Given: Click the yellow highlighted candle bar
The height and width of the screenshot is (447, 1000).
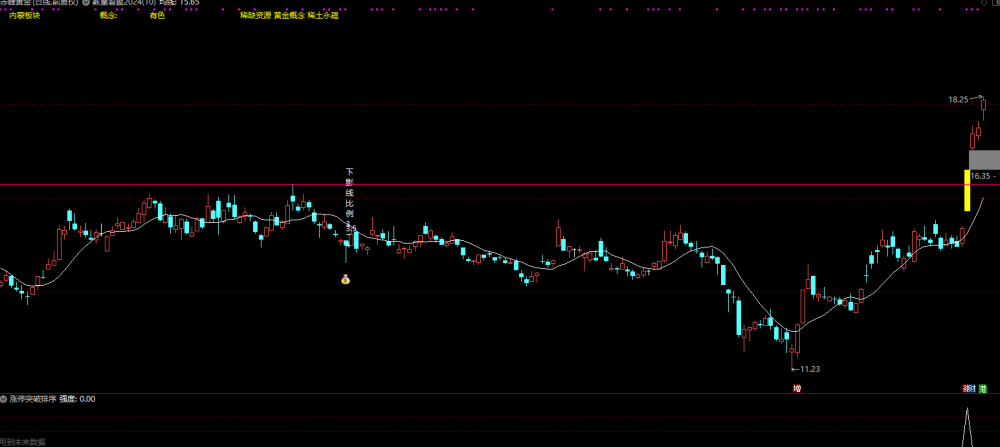Looking at the screenshot, I should tap(967, 189).
